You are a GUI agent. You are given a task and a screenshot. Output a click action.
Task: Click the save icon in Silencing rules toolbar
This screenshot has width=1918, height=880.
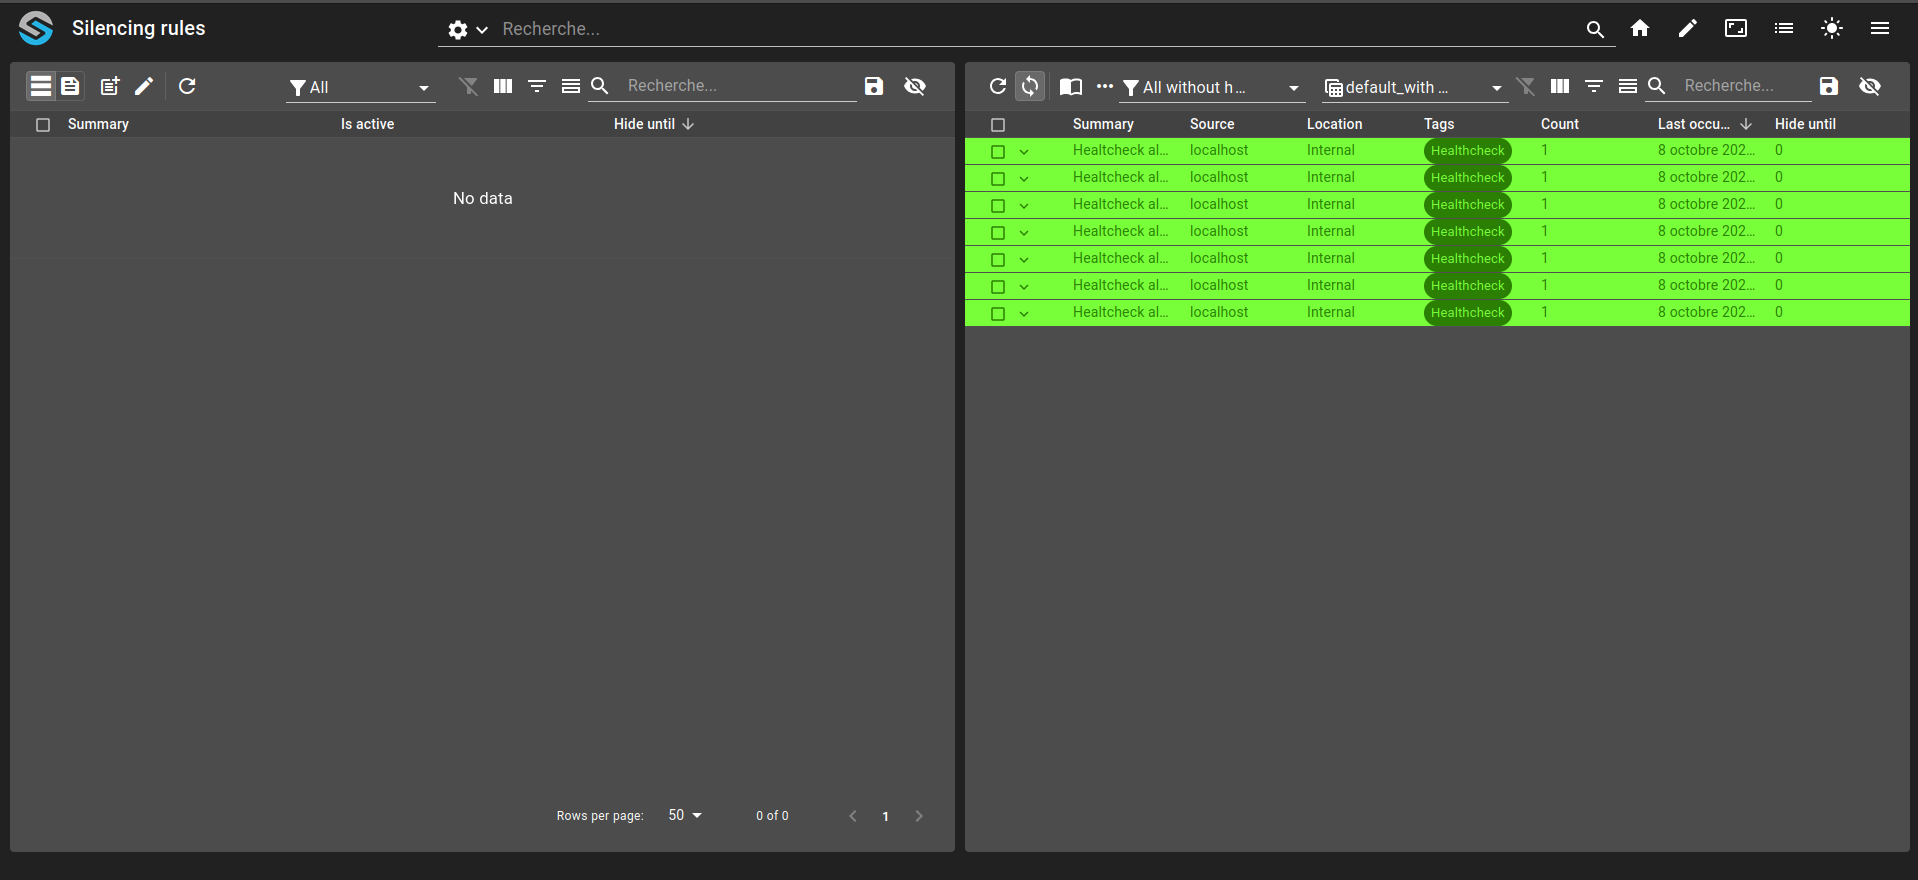pyautogui.click(x=874, y=86)
